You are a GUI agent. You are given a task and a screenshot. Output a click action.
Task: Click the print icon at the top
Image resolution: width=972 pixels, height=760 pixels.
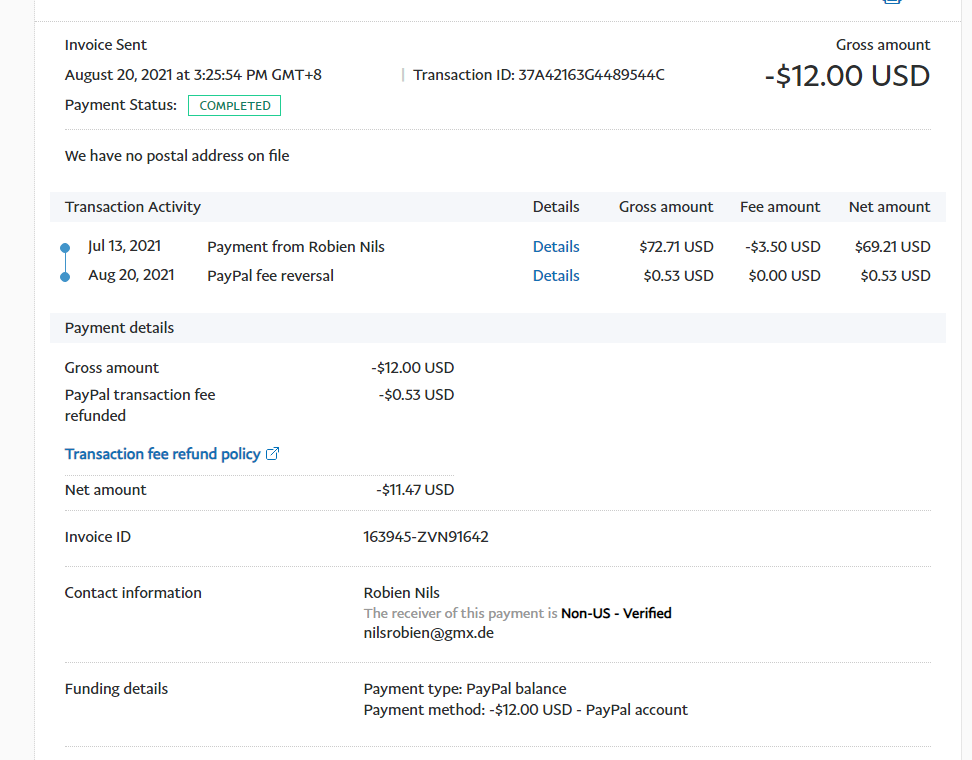pyautogui.click(x=892, y=2)
